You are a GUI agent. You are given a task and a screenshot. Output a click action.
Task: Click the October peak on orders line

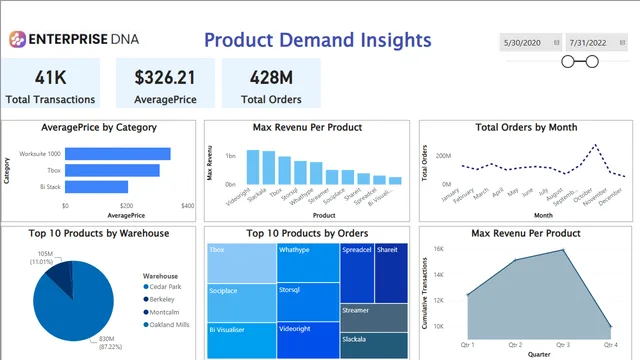(596, 145)
